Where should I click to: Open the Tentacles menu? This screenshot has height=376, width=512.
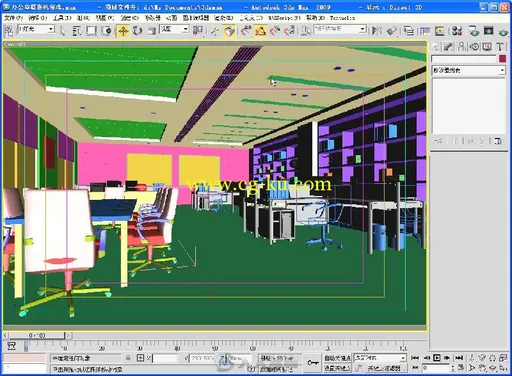pyautogui.click(x=342, y=18)
